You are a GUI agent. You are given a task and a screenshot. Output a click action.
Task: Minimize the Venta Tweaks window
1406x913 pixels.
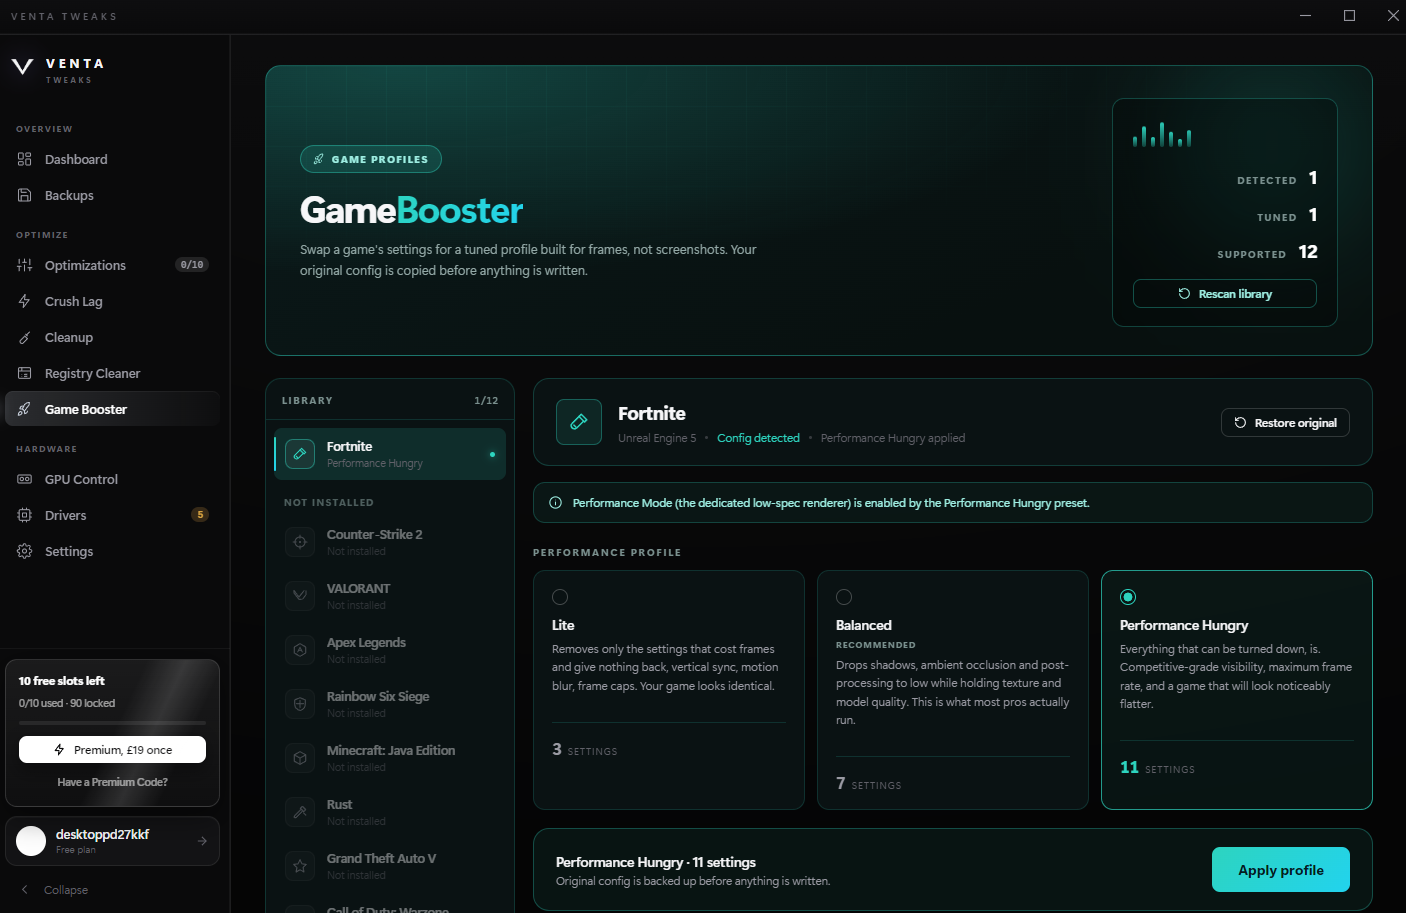tap(1305, 15)
